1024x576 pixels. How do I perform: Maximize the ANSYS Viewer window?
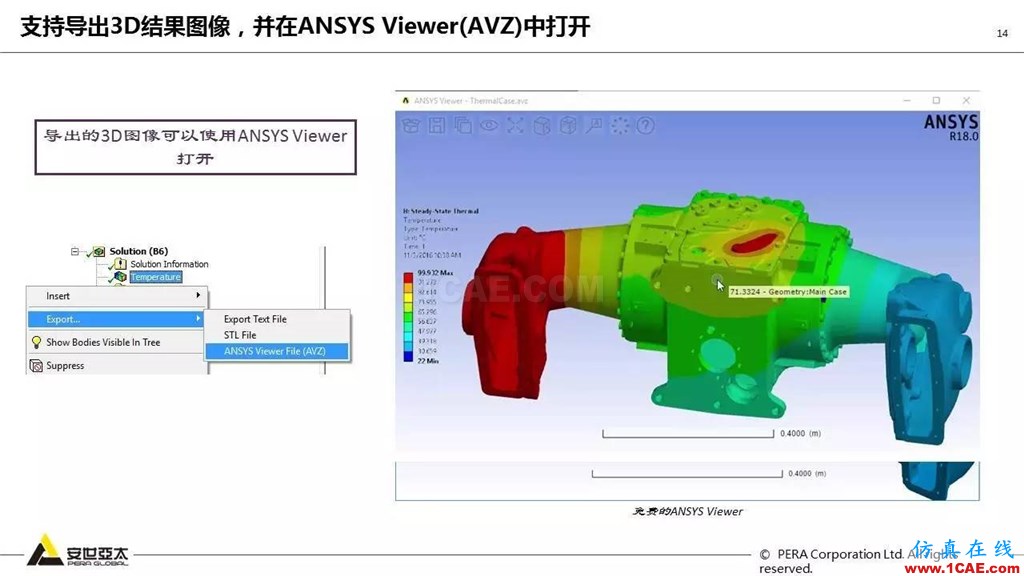(936, 101)
